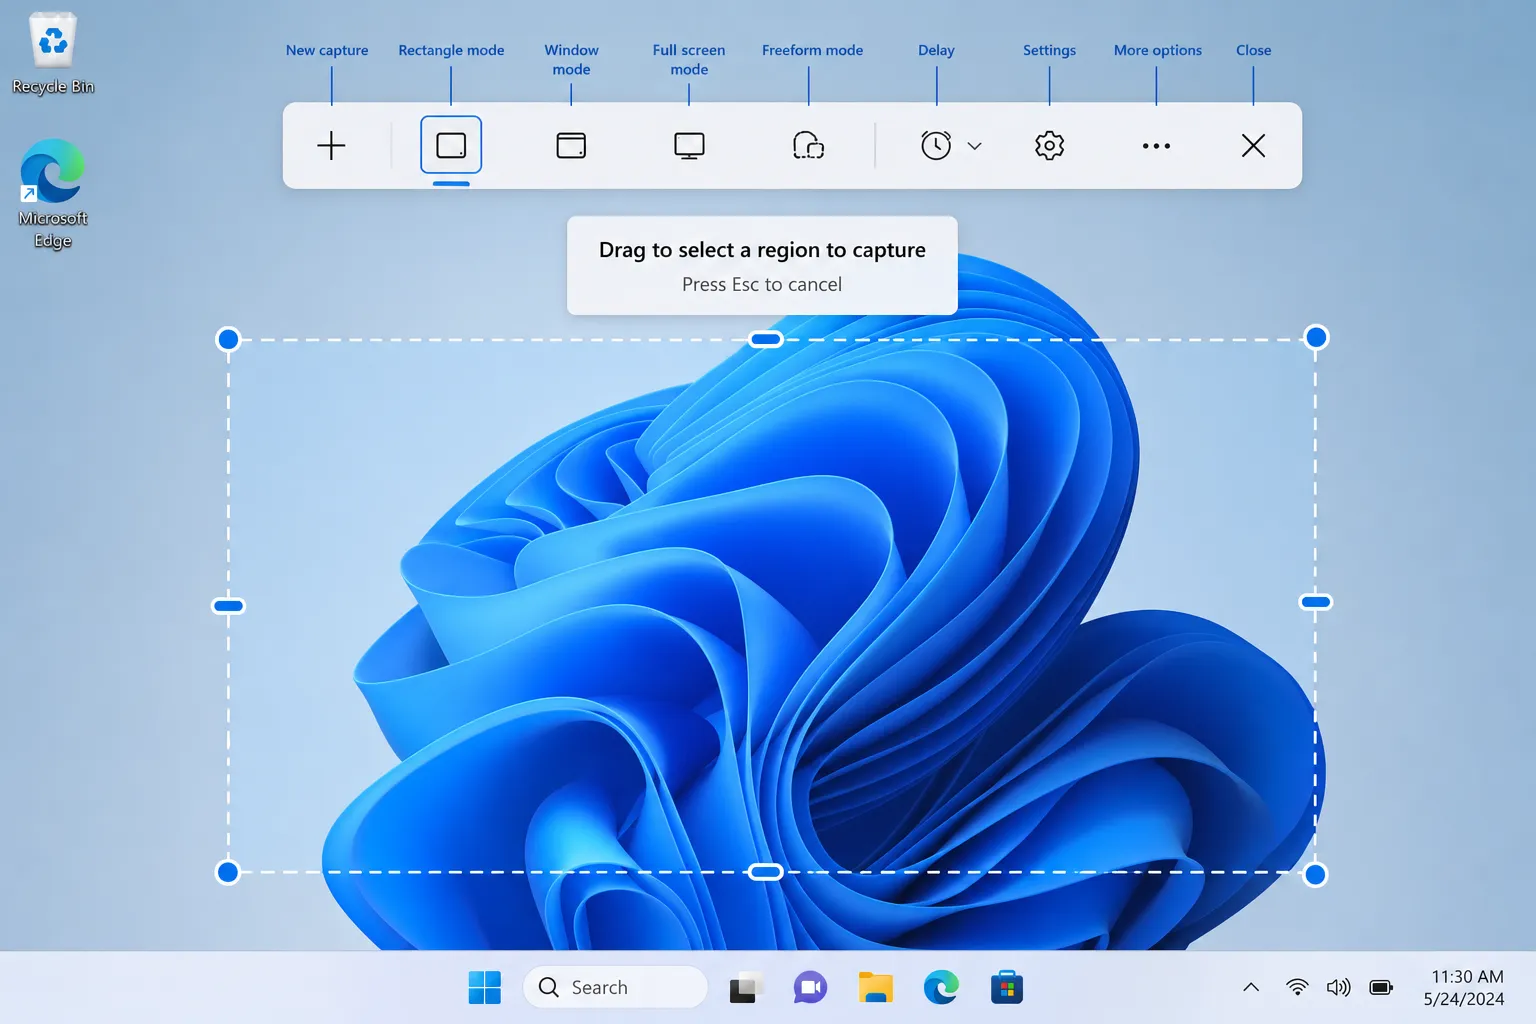Select Rectangle mode in snipping toolbar
Image resolution: width=1536 pixels, height=1024 pixels.
click(x=451, y=146)
